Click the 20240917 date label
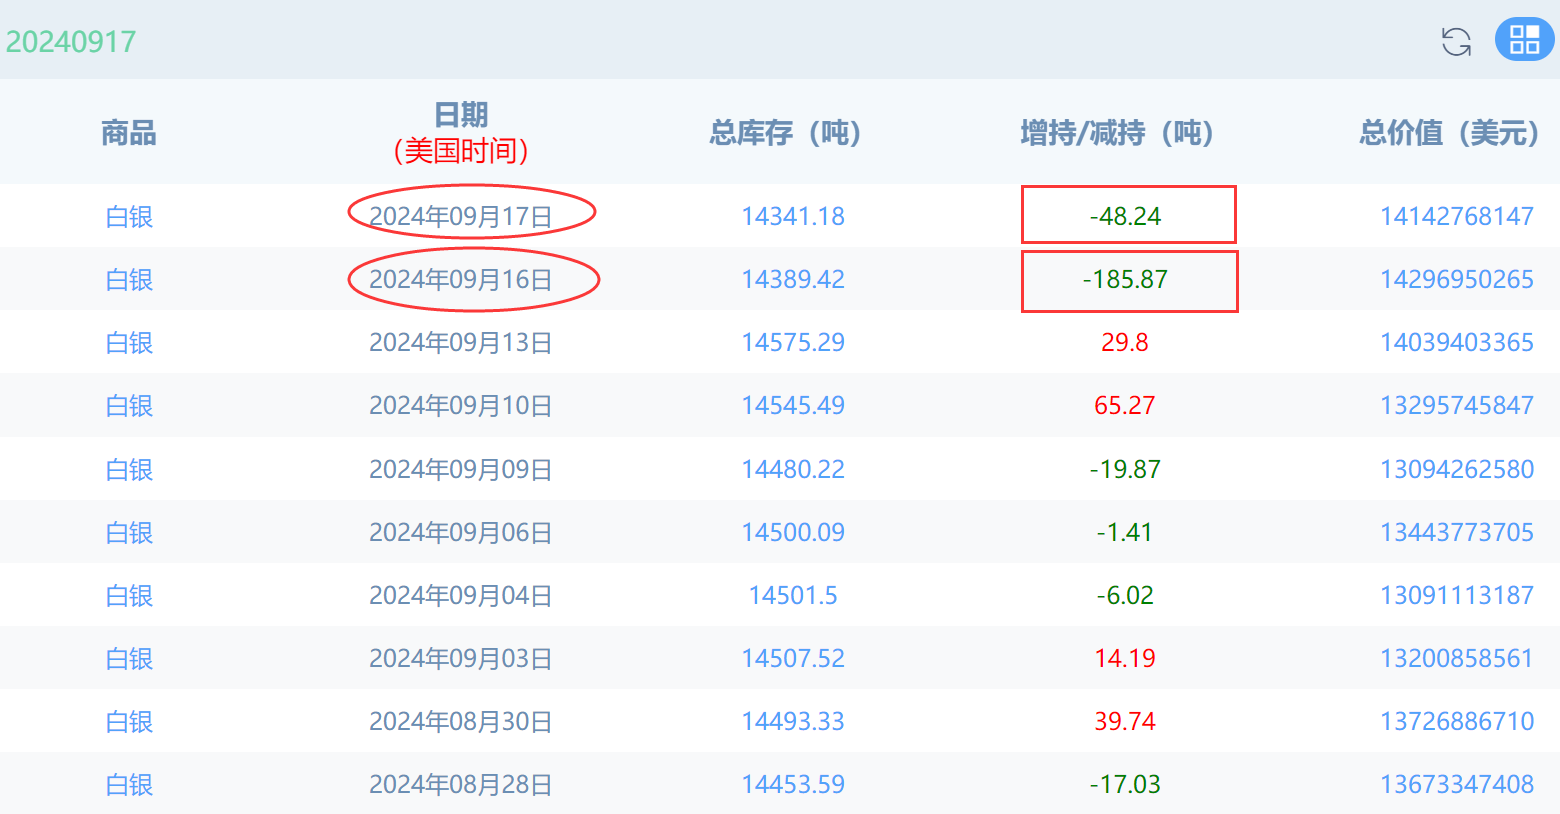This screenshot has width=1560, height=814. pos(71,42)
